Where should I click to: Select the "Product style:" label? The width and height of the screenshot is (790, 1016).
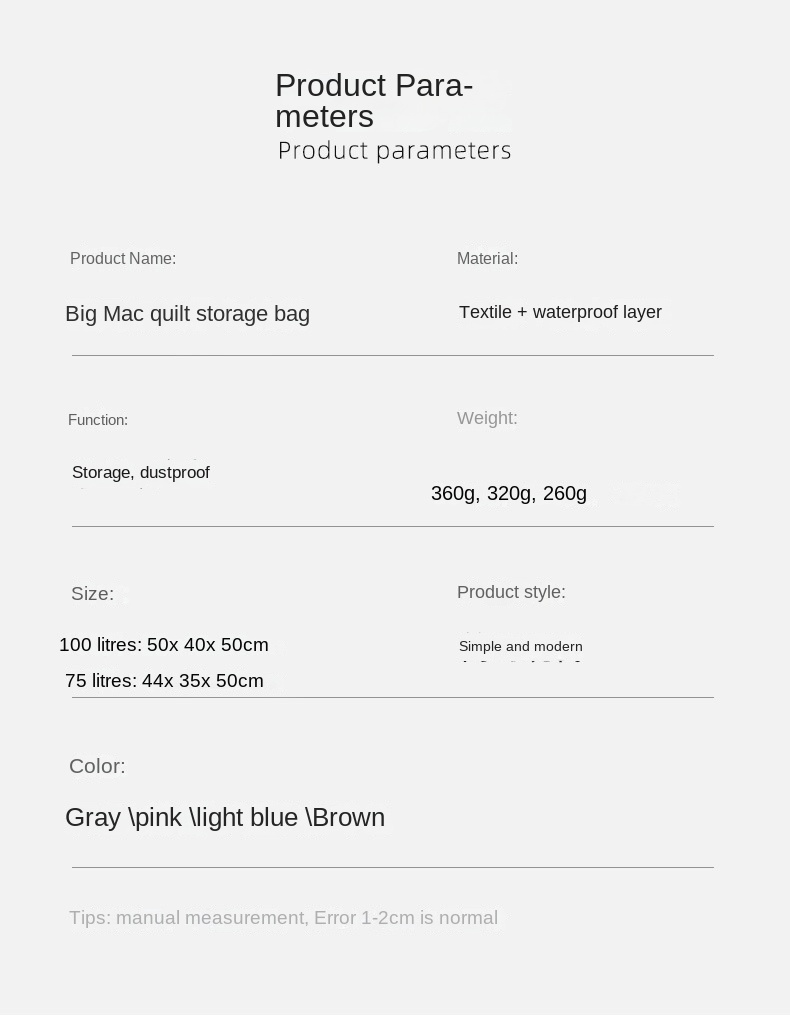coord(511,592)
